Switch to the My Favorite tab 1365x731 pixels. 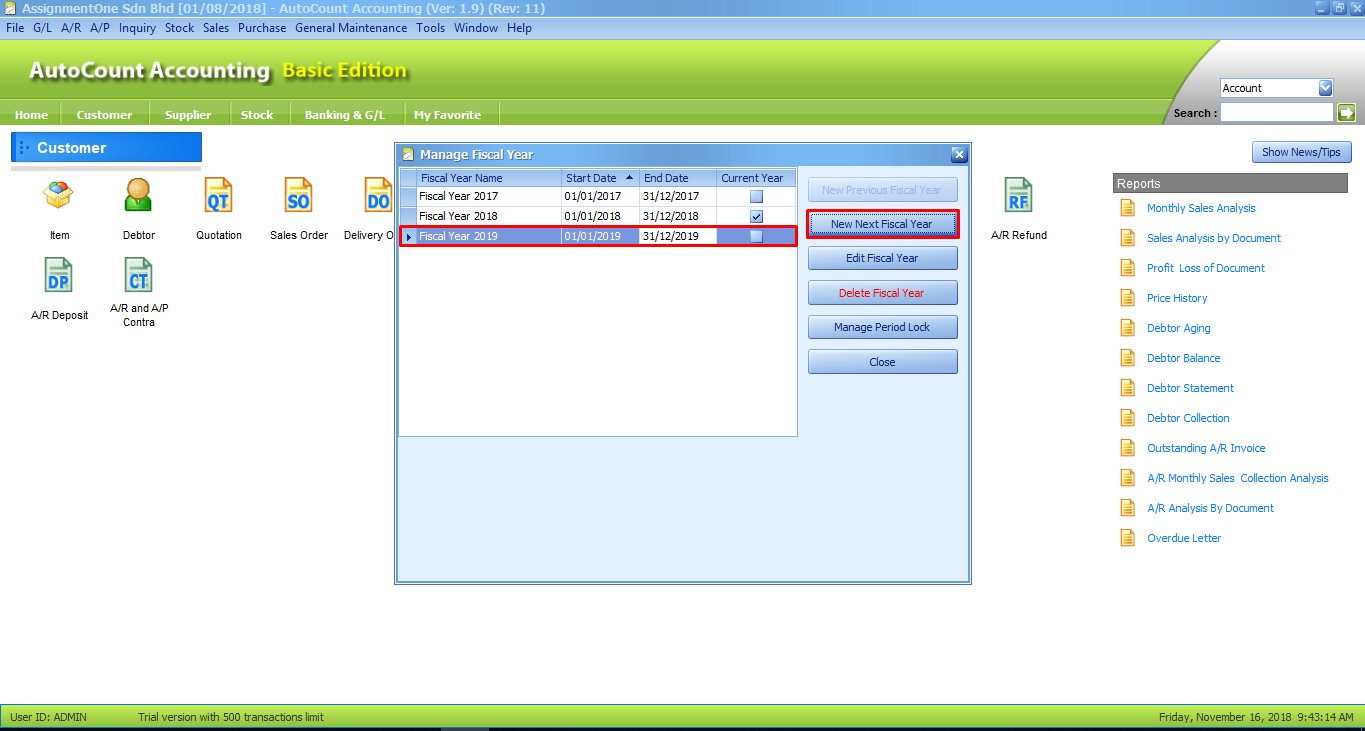(x=447, y=114)
